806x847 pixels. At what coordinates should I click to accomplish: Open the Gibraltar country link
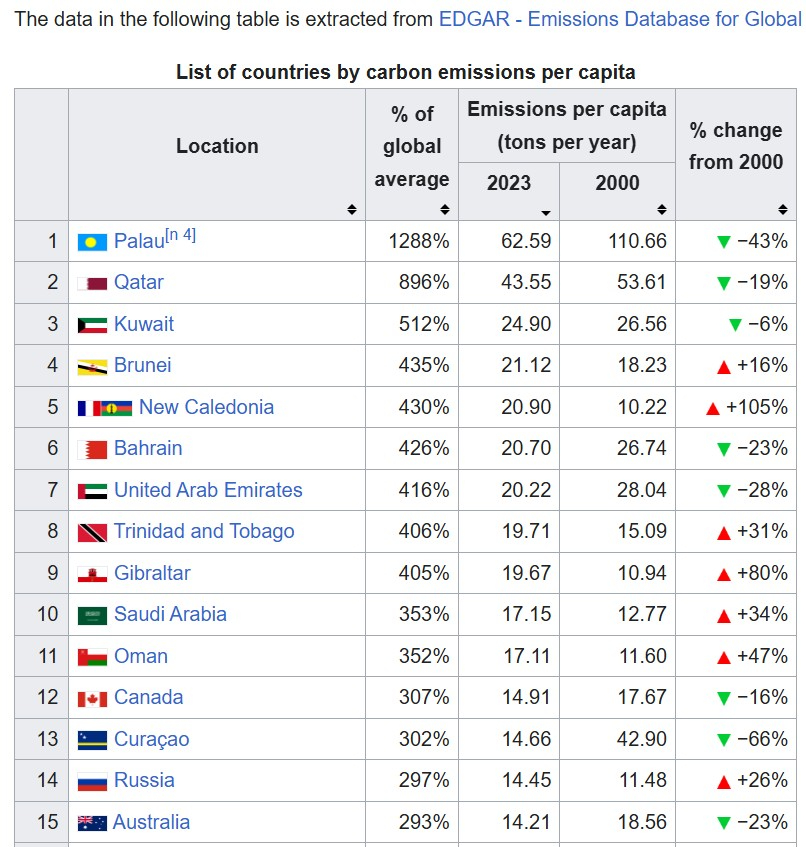tap(152, 573)
